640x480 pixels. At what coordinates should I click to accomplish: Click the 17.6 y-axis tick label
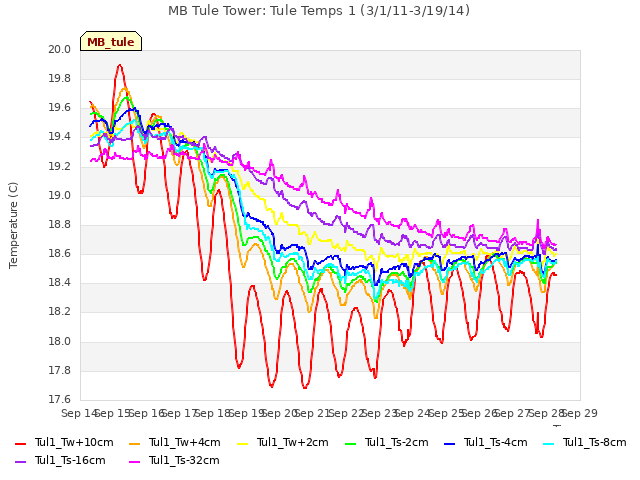click(60, 400)
